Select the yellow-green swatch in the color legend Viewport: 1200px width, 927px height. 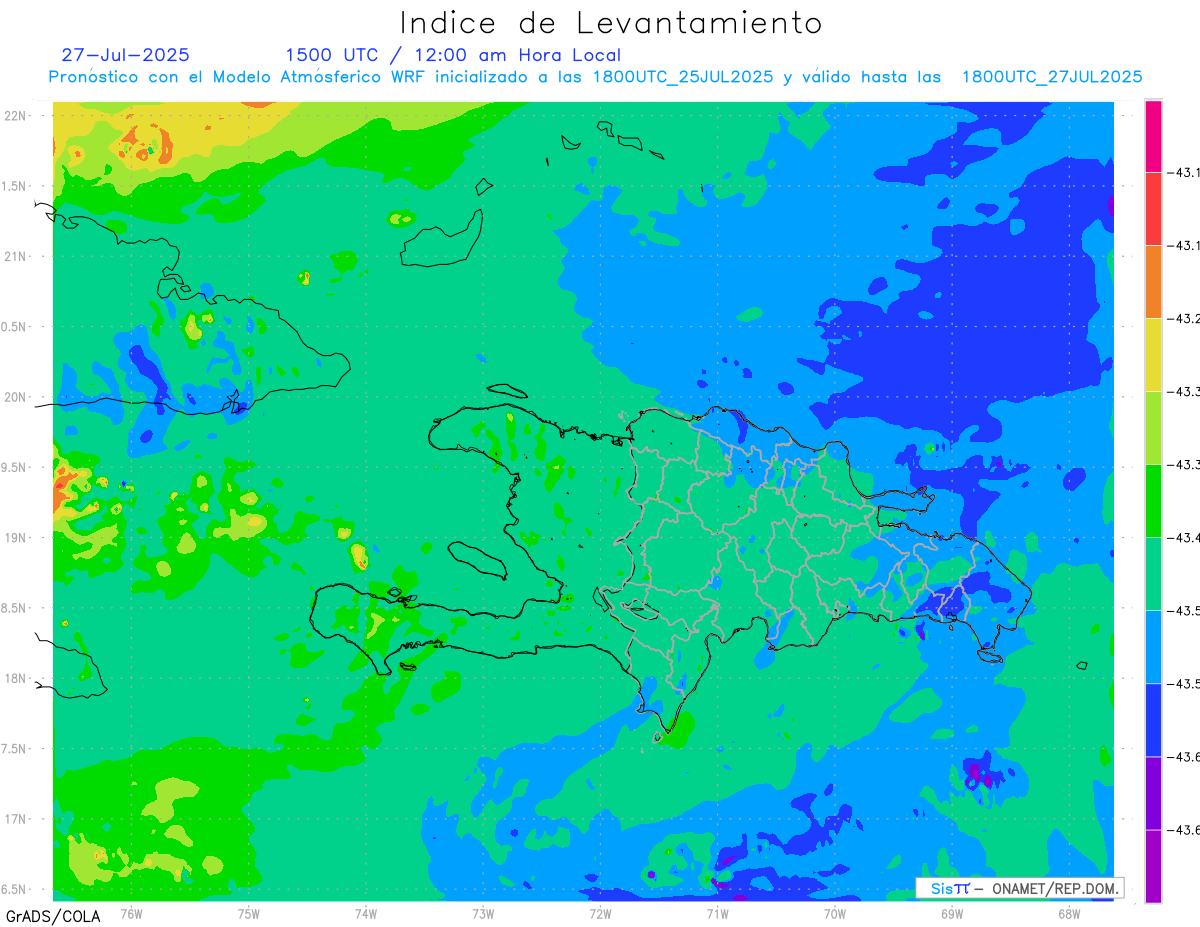1153,427
